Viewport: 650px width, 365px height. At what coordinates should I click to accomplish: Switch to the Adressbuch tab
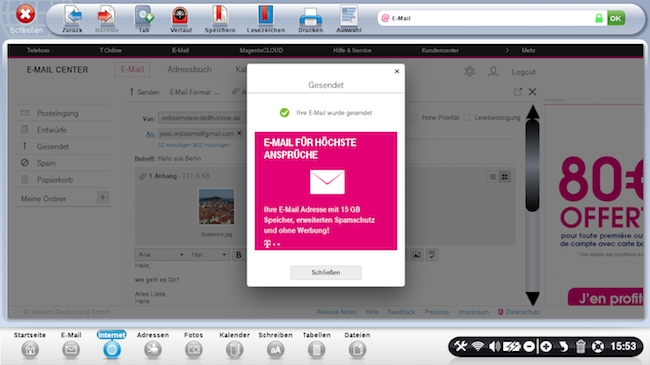pos(189,69)
